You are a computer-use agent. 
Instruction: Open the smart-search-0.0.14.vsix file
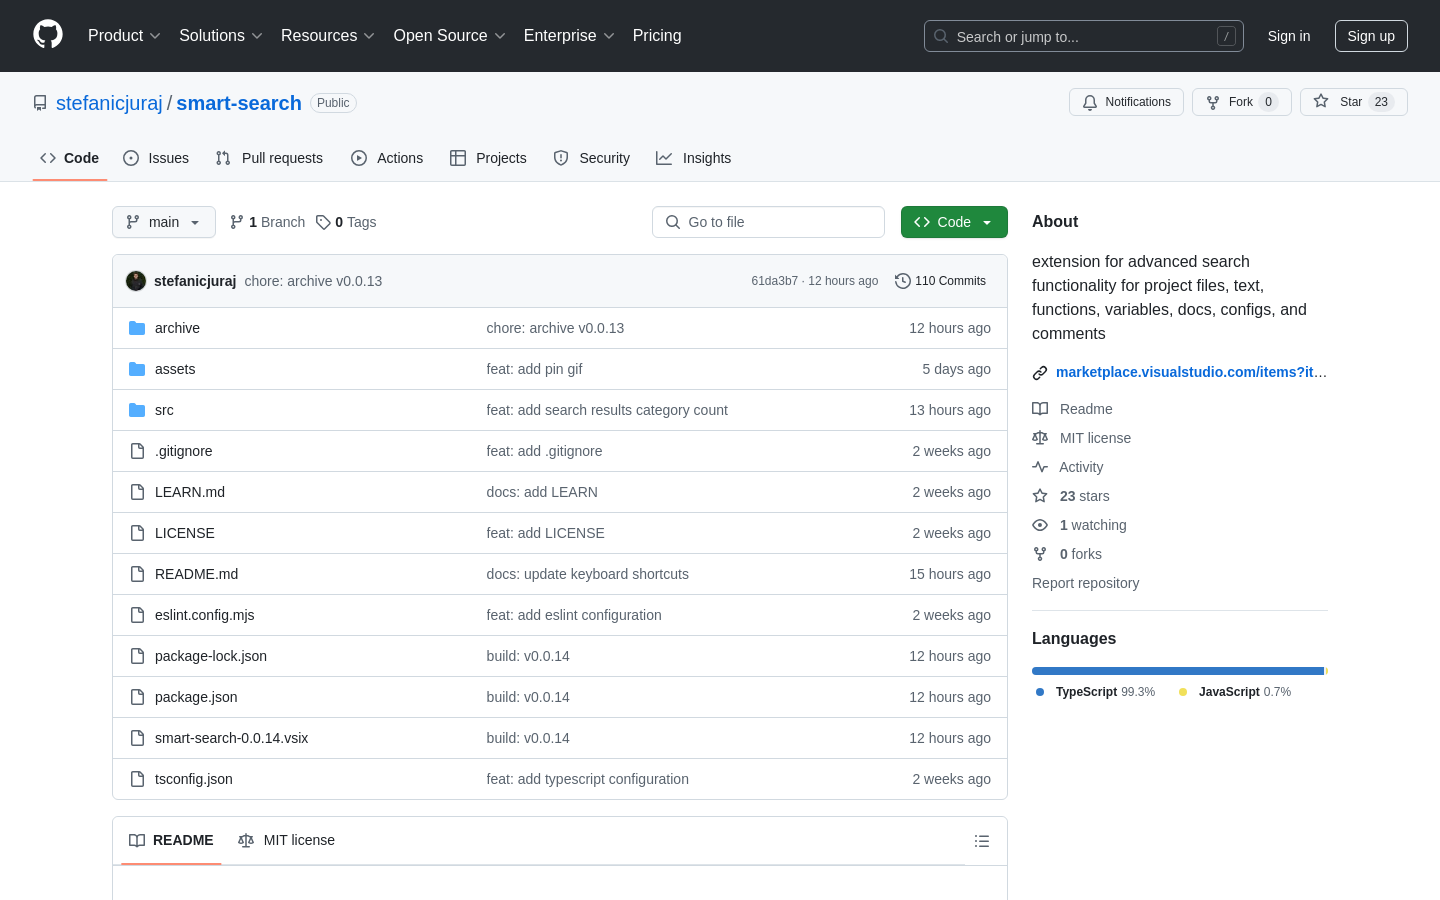(231, 738)
